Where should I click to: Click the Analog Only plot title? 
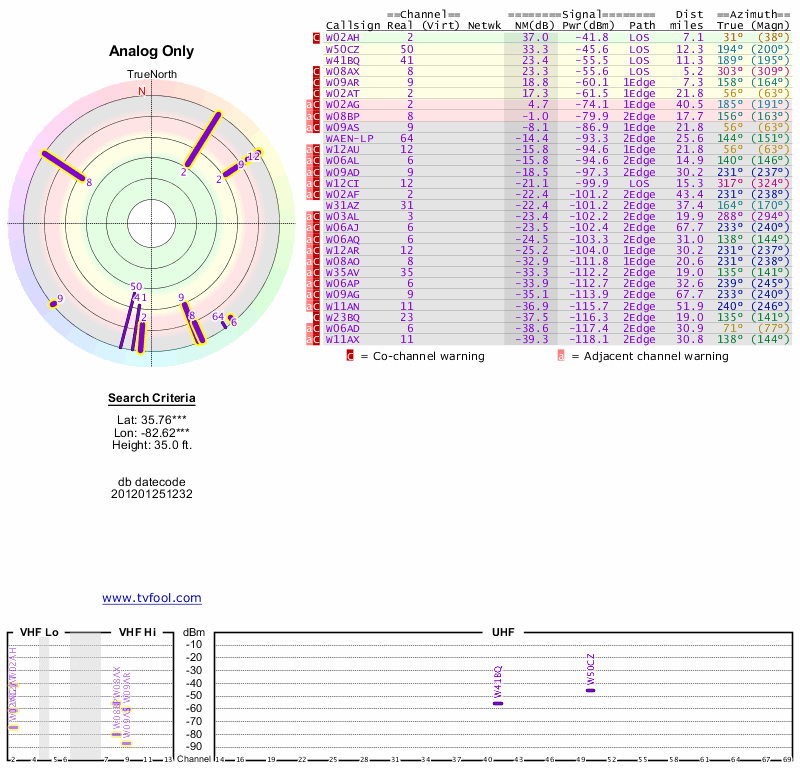pos(151,52)
